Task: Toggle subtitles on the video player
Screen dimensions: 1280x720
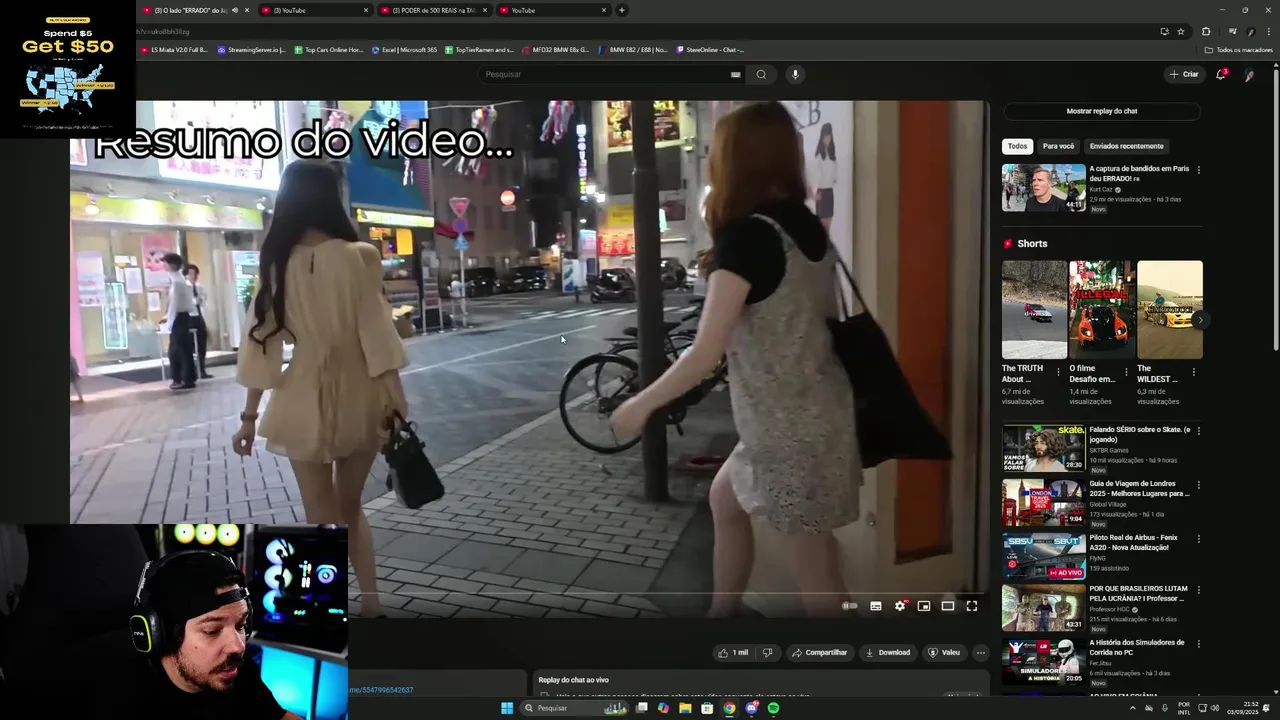Action: click(876, 606)
